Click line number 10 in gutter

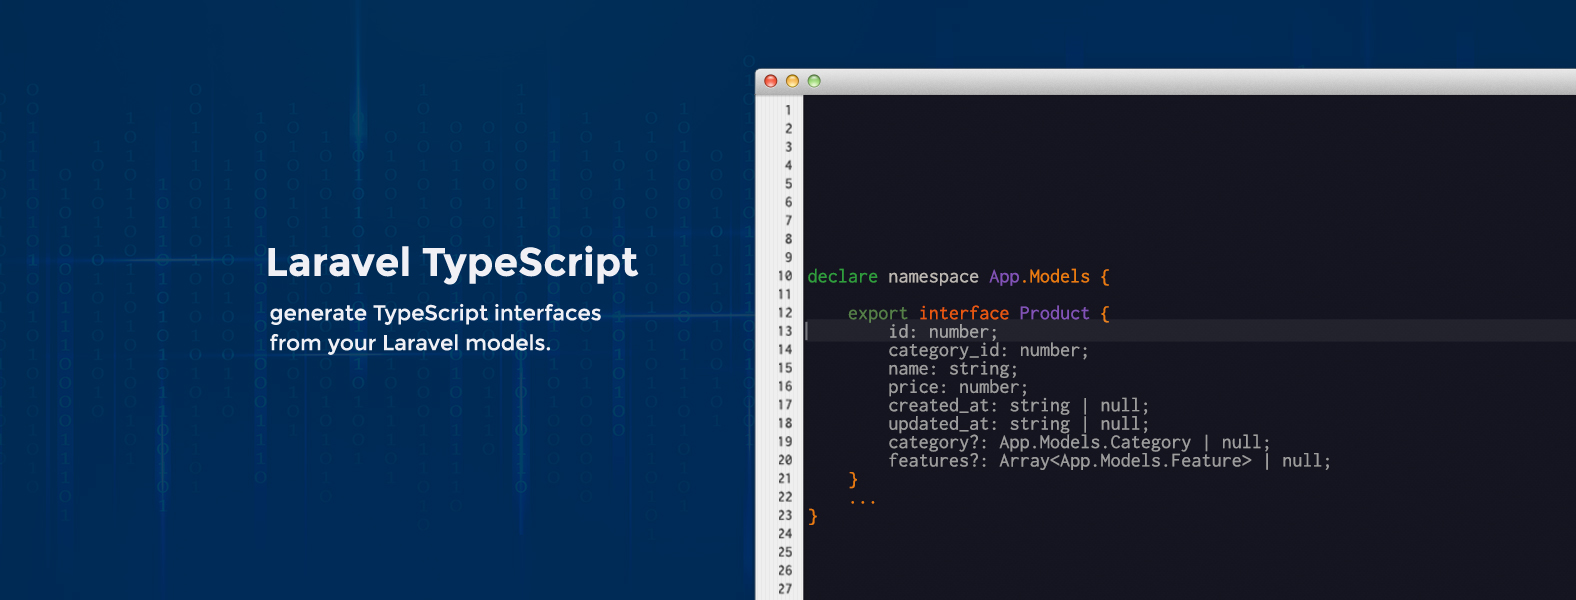tap(785, 276)
